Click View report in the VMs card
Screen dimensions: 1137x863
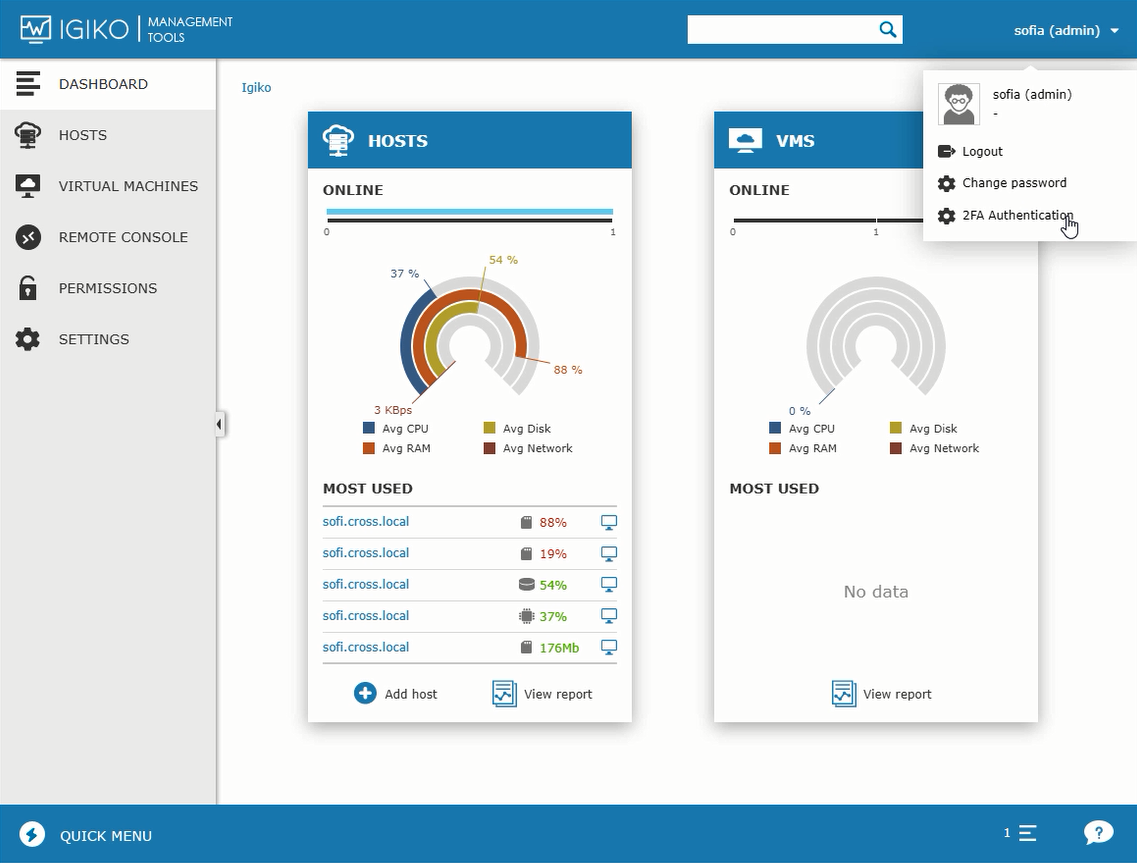point(881,693)
